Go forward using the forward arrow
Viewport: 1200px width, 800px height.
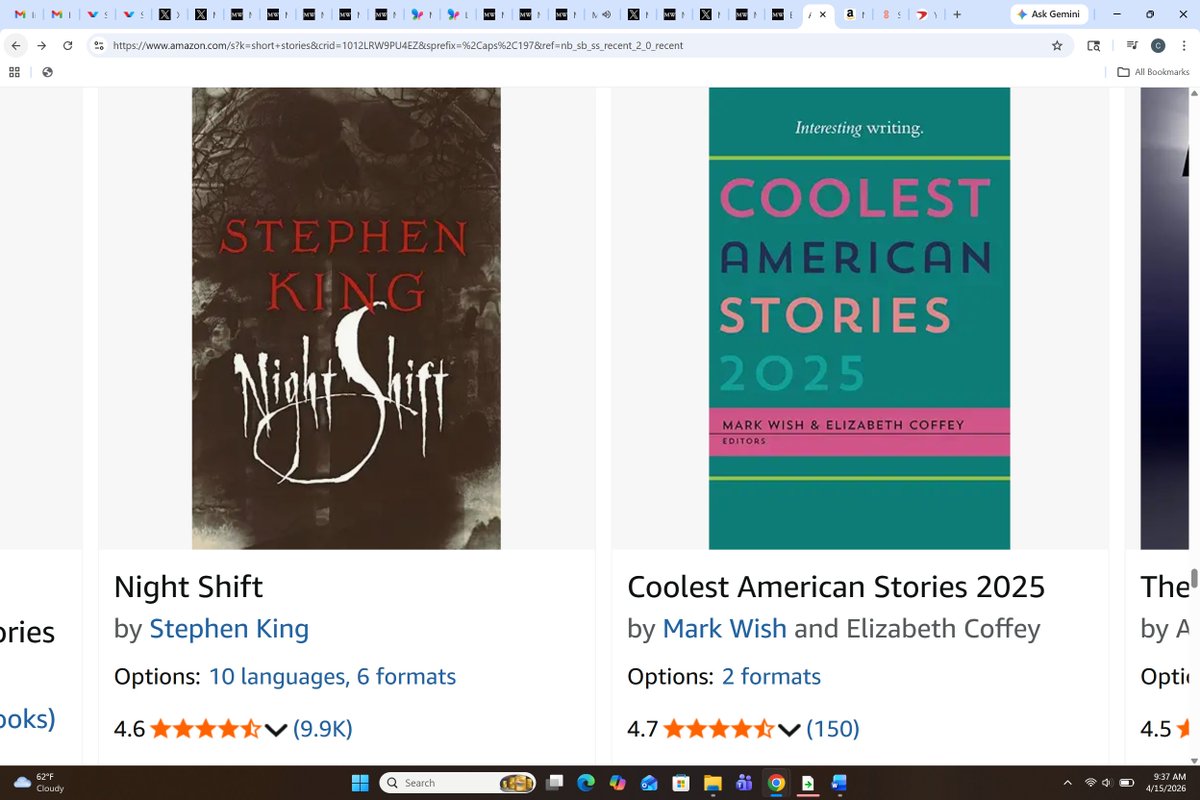coord(40,45)
